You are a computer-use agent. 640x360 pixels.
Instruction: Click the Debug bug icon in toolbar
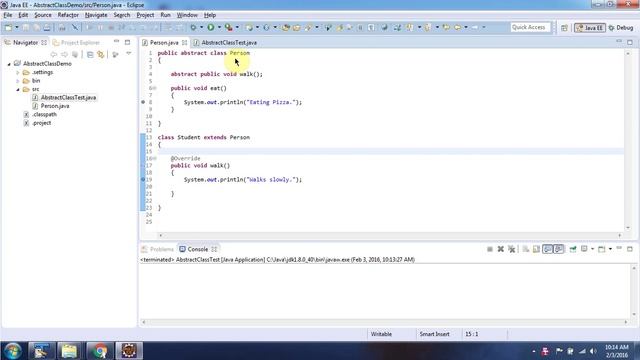(193, 27)
